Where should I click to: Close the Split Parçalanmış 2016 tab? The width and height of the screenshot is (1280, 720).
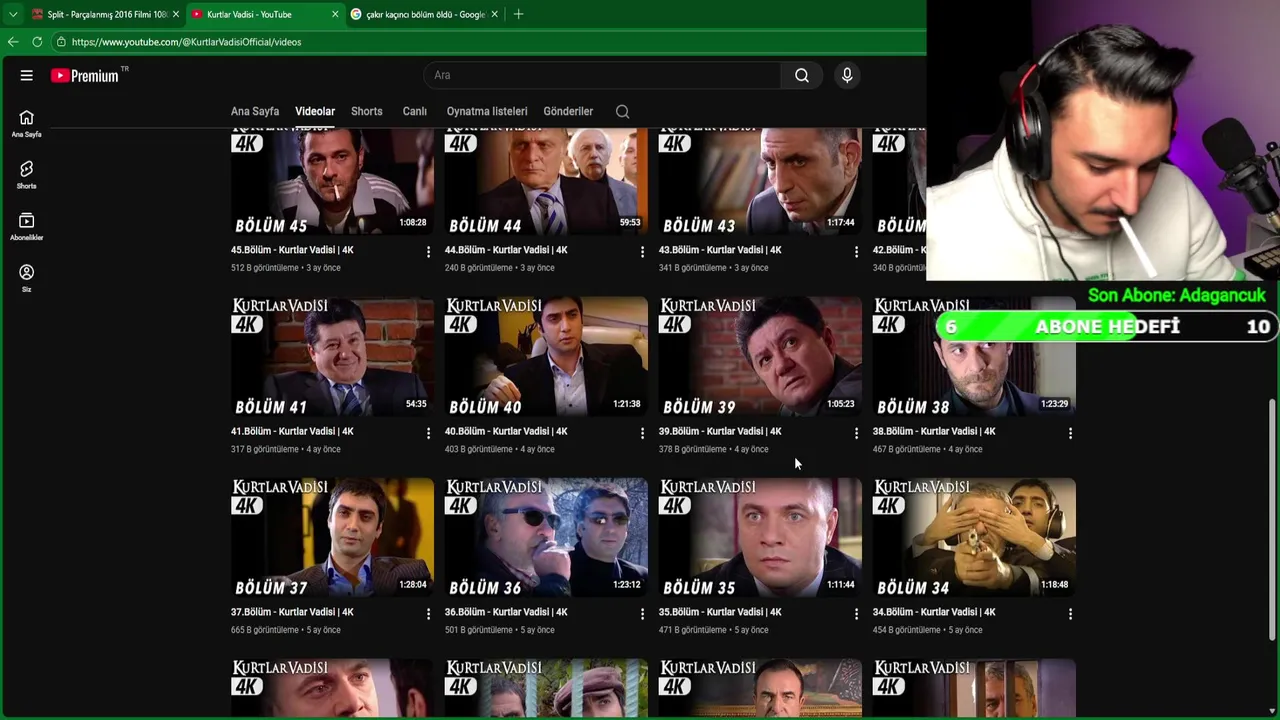pyautogui.click(x=176, y=14)
